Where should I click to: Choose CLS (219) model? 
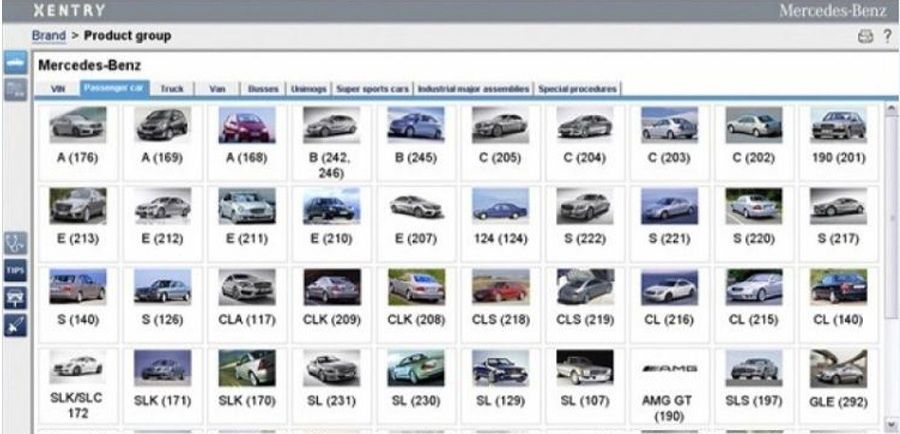click(585, 305)
